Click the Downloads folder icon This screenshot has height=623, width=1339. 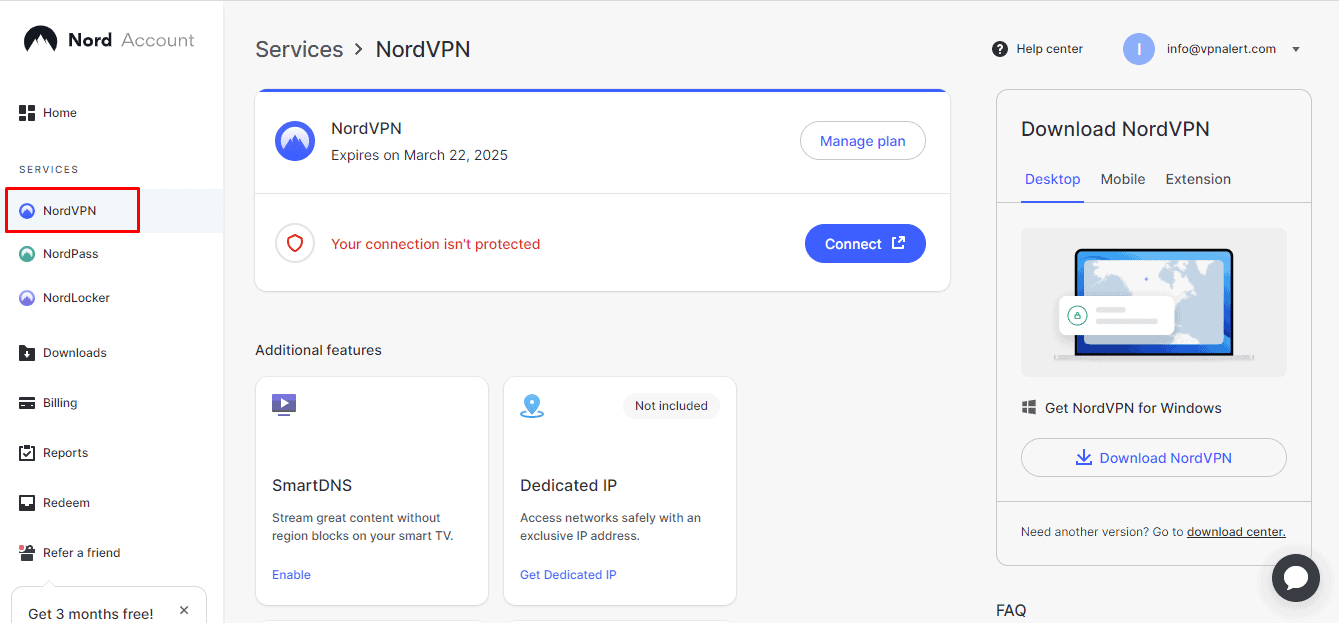(27, 353)
